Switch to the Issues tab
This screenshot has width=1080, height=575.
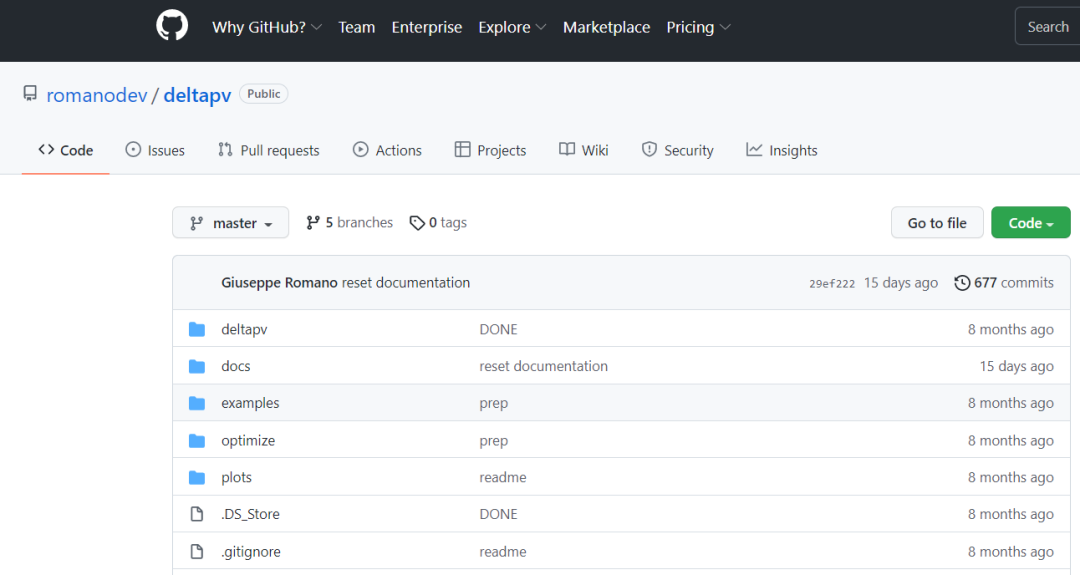click(x=155, y=150)
